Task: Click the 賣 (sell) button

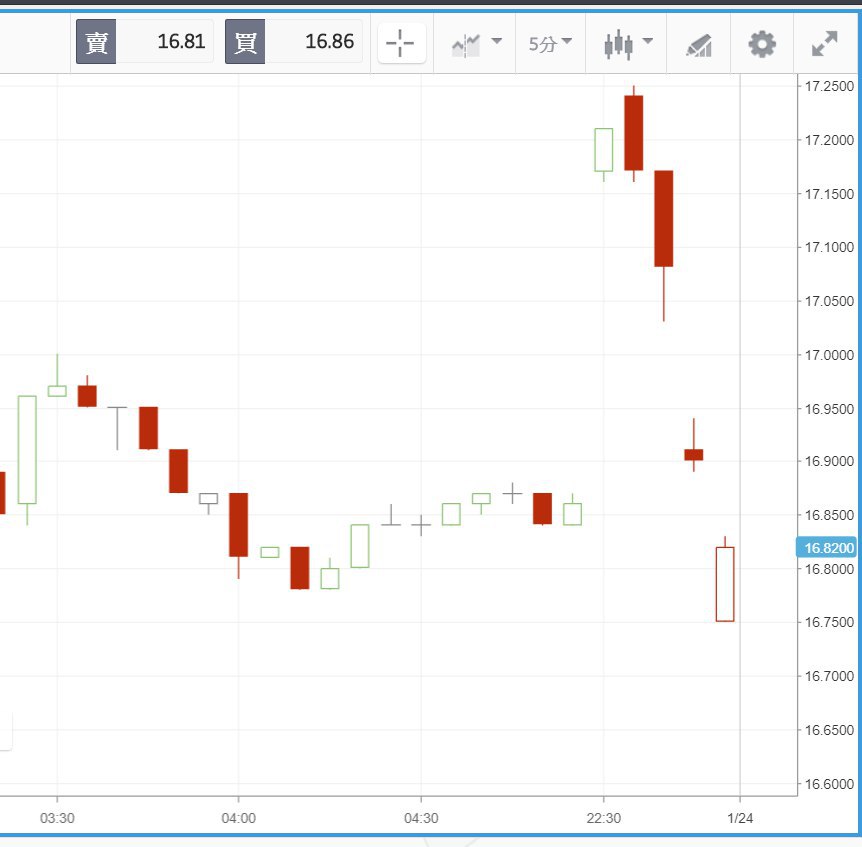Action: pyautogui.click(x=96, y=42)
